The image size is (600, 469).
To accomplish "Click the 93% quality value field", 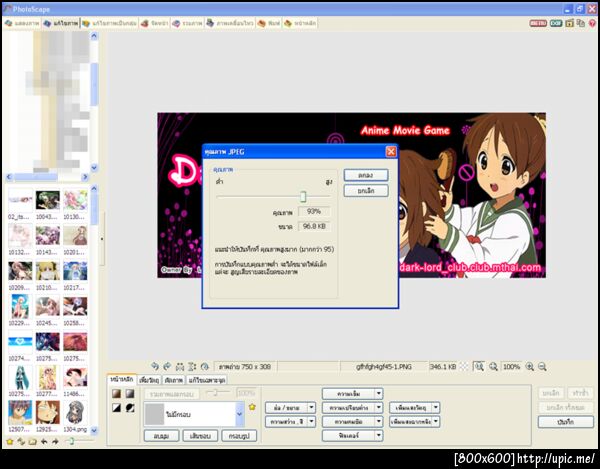I will point(314,211).
